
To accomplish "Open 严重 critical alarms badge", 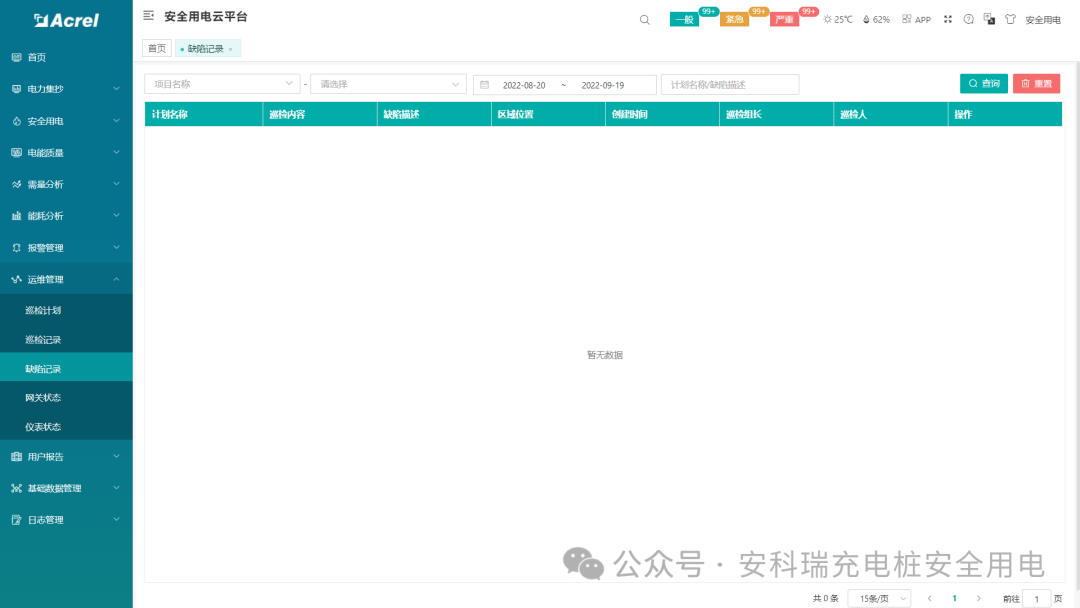I will tap(785, 20).
